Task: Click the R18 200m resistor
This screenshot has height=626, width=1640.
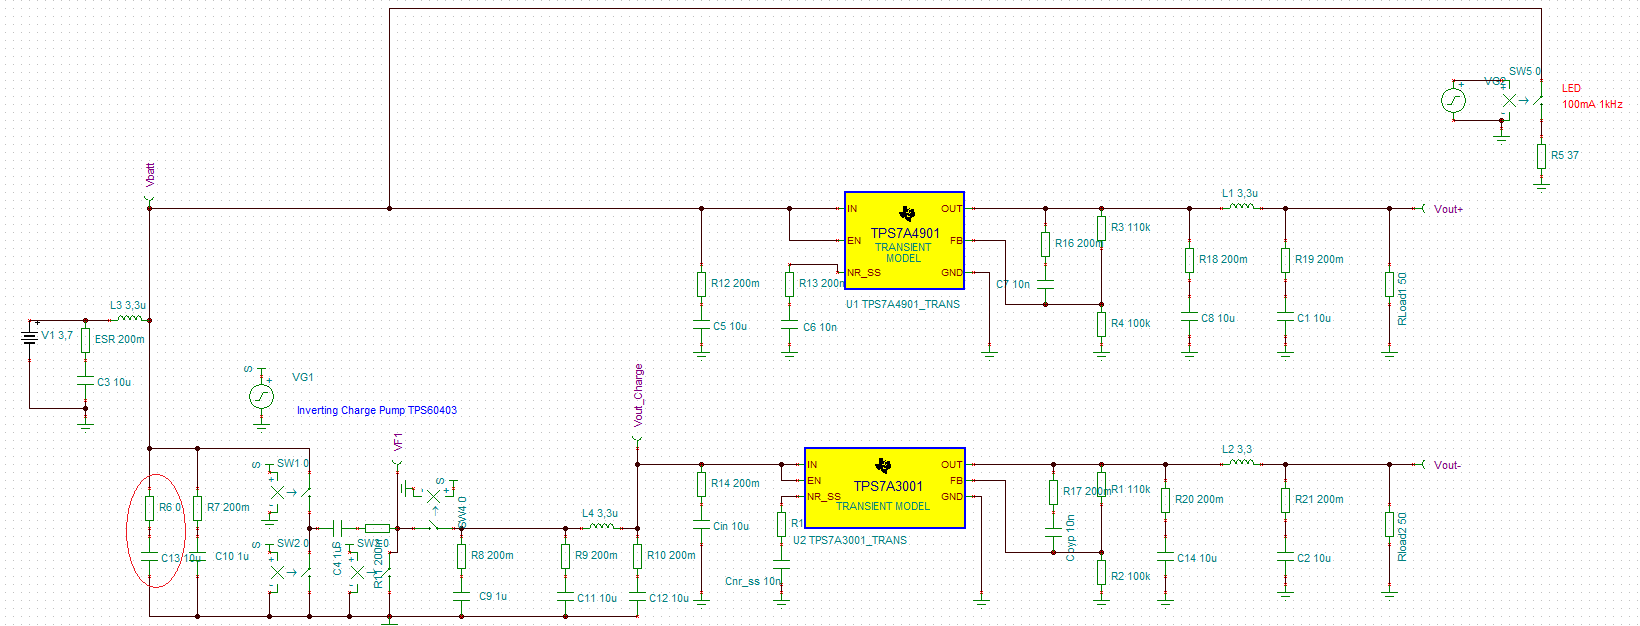Action: pyautogui.click(x=1190, y=260)
